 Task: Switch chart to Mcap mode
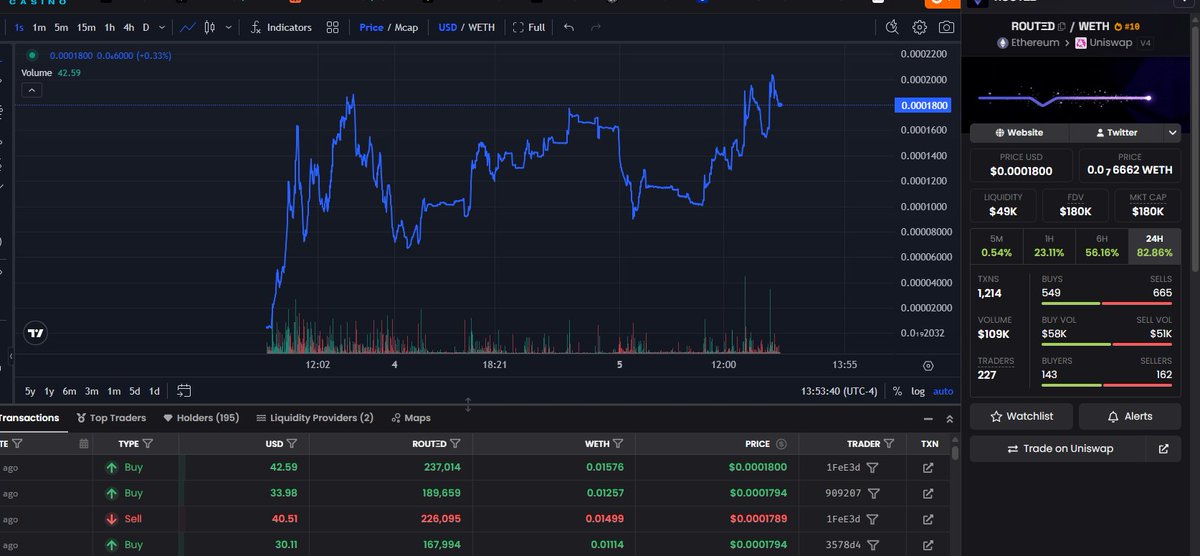click(x=406, y=27)
